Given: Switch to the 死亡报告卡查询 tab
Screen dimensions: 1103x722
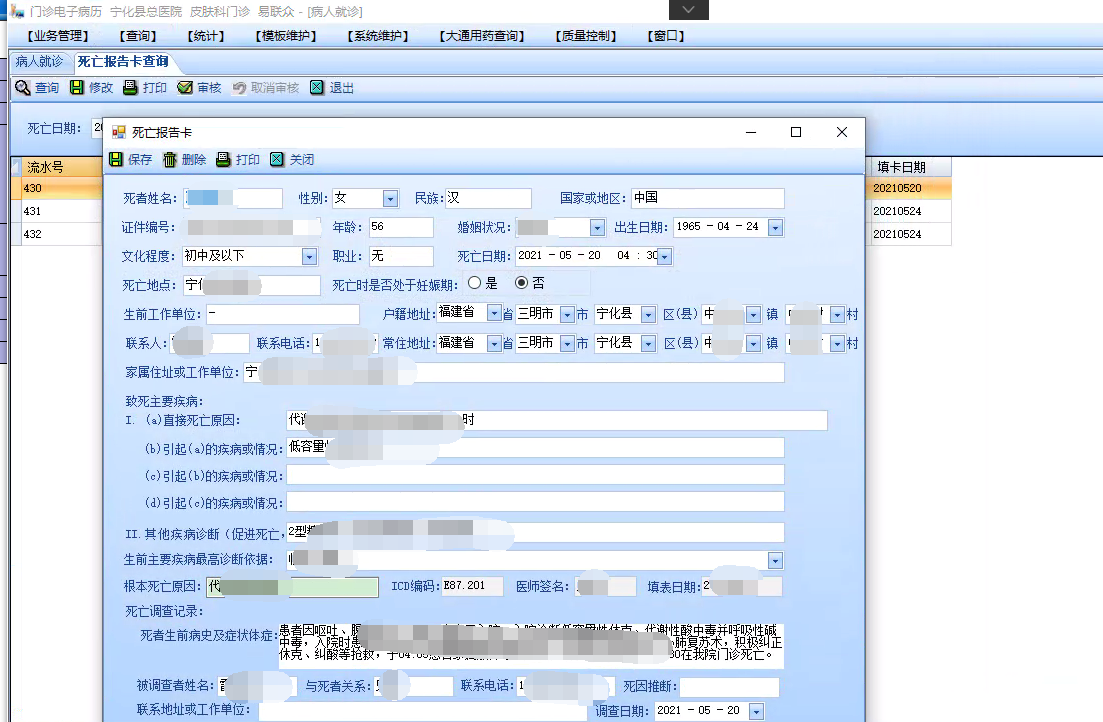Looking at the screenshot, I should tap(123, 62).
